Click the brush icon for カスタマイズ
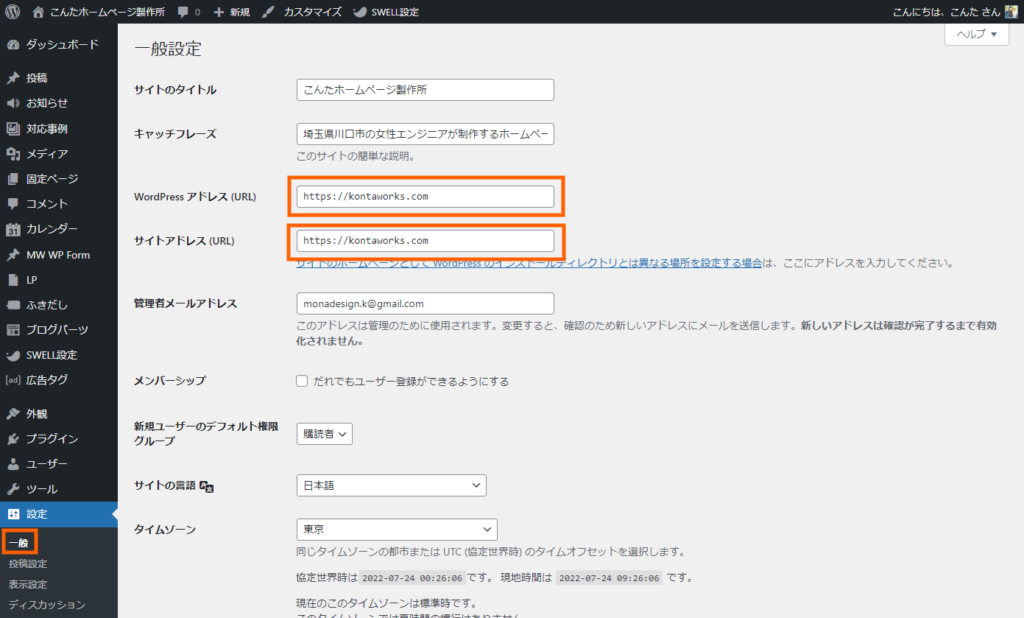The width and height of the screenshot is (1024, 618). [268, 12]
